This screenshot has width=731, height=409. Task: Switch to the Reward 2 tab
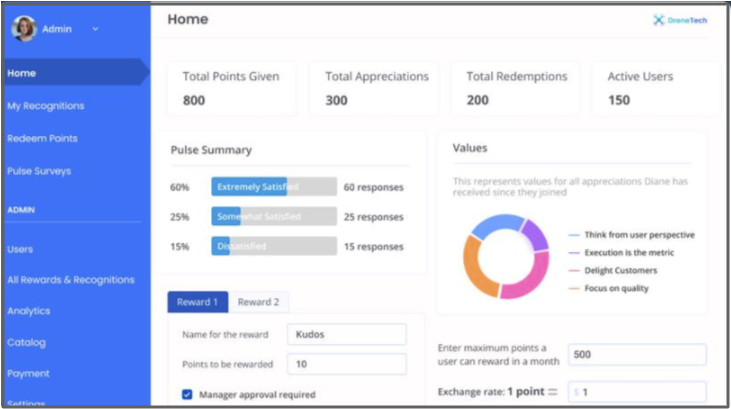click(258, 302)
